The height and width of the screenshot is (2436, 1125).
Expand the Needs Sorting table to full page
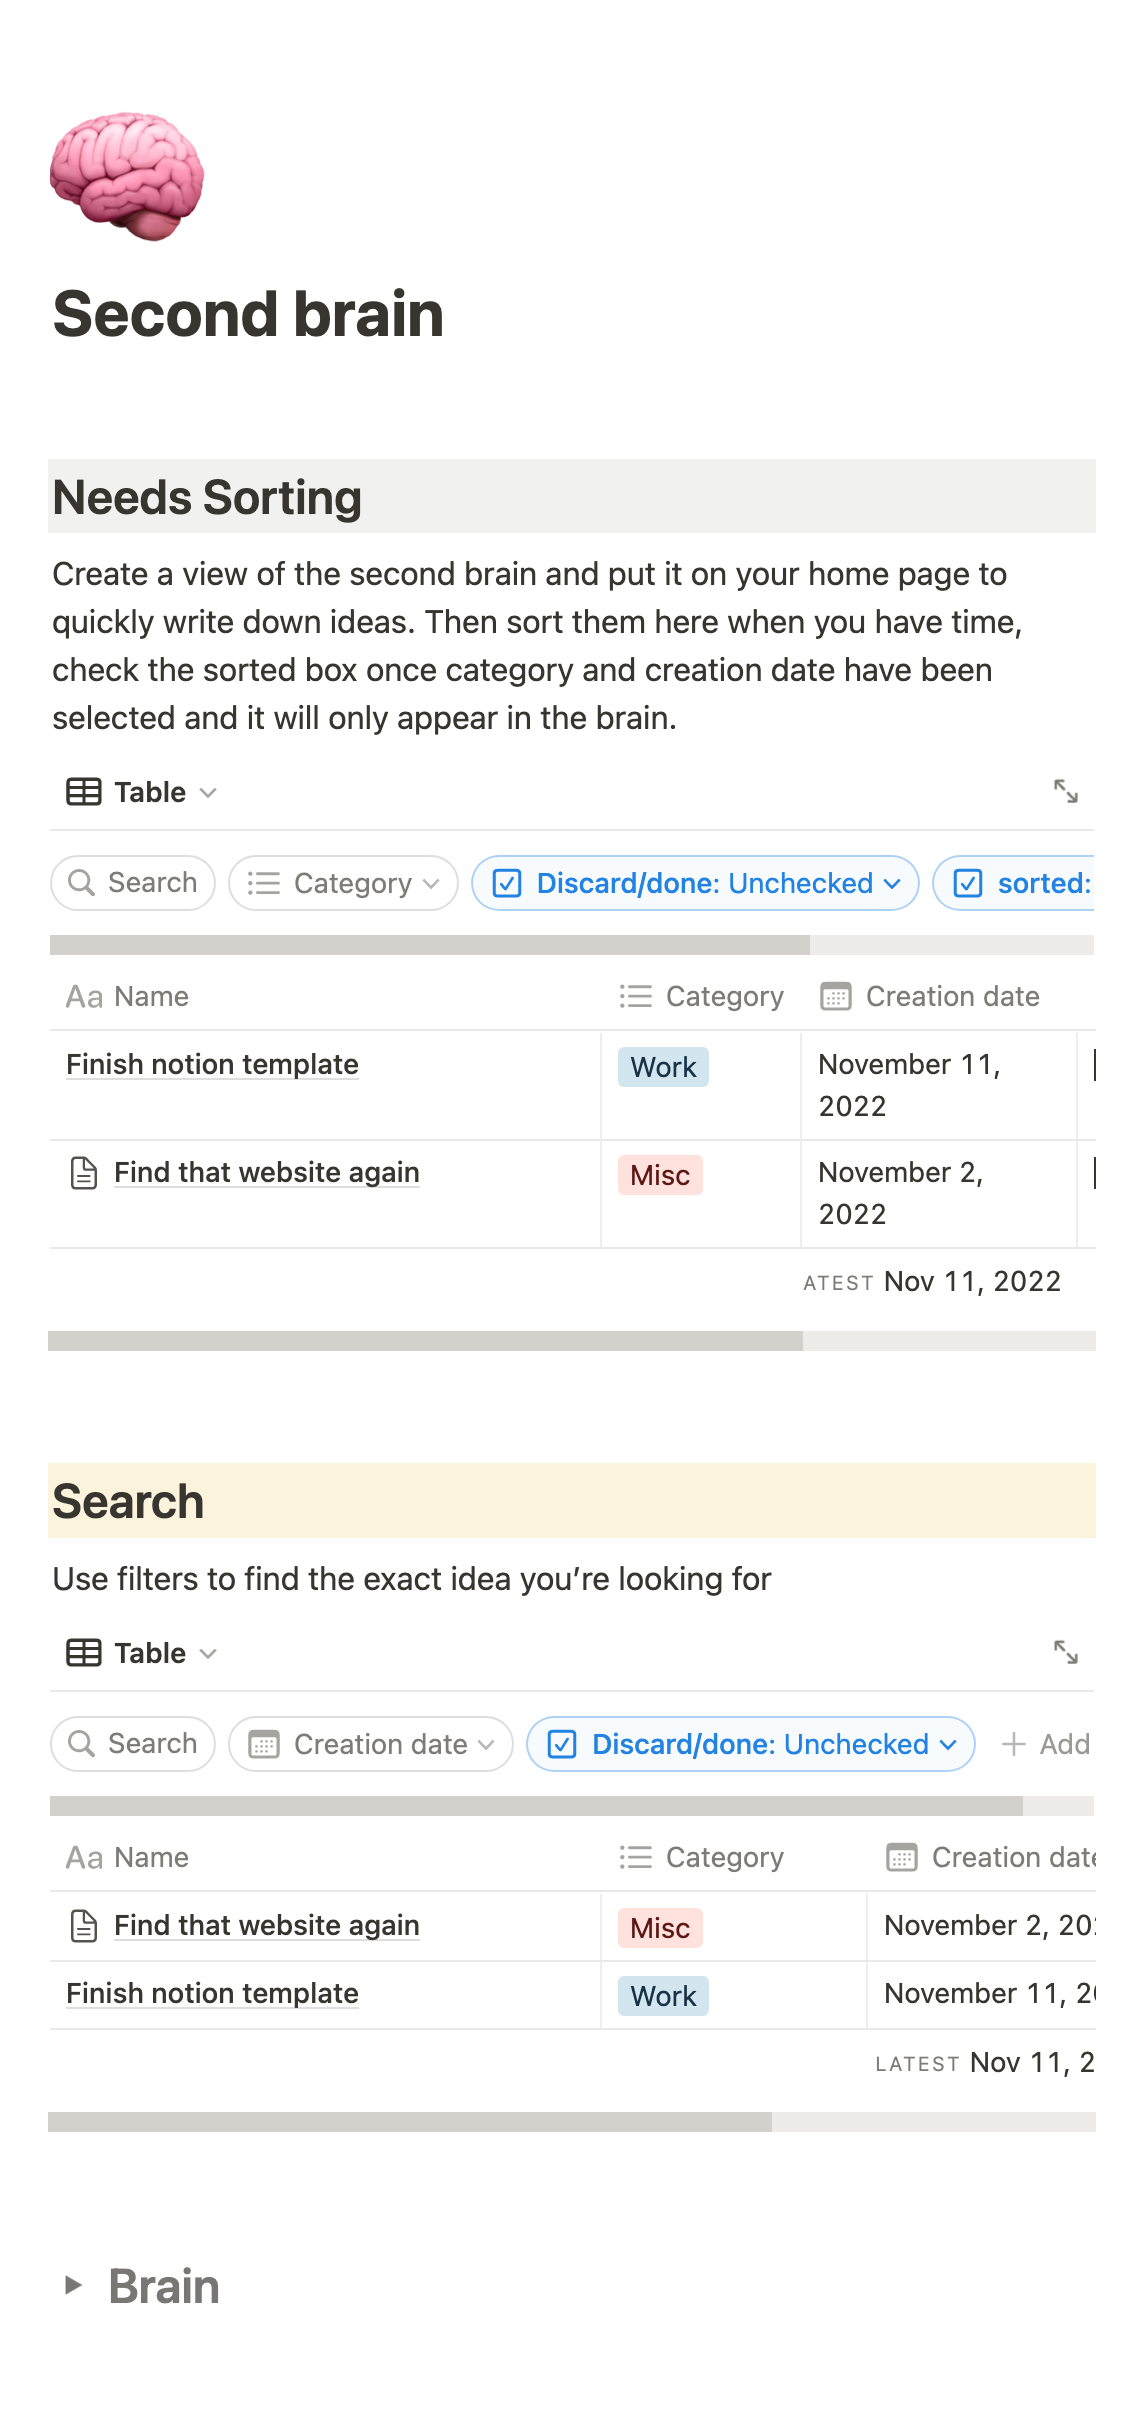pyautogui.click(x=1065, y=791)
